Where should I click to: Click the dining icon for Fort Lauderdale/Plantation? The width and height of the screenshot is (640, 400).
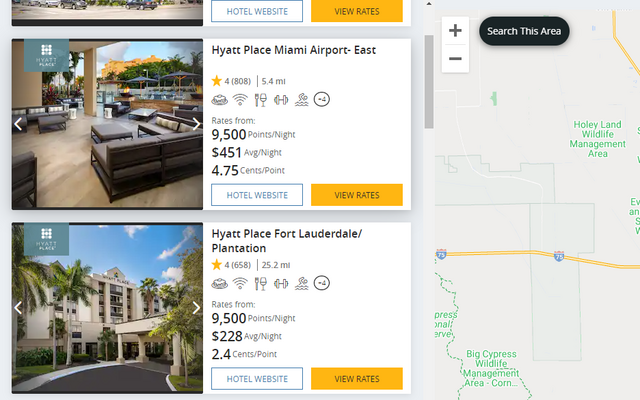point(260,283)
